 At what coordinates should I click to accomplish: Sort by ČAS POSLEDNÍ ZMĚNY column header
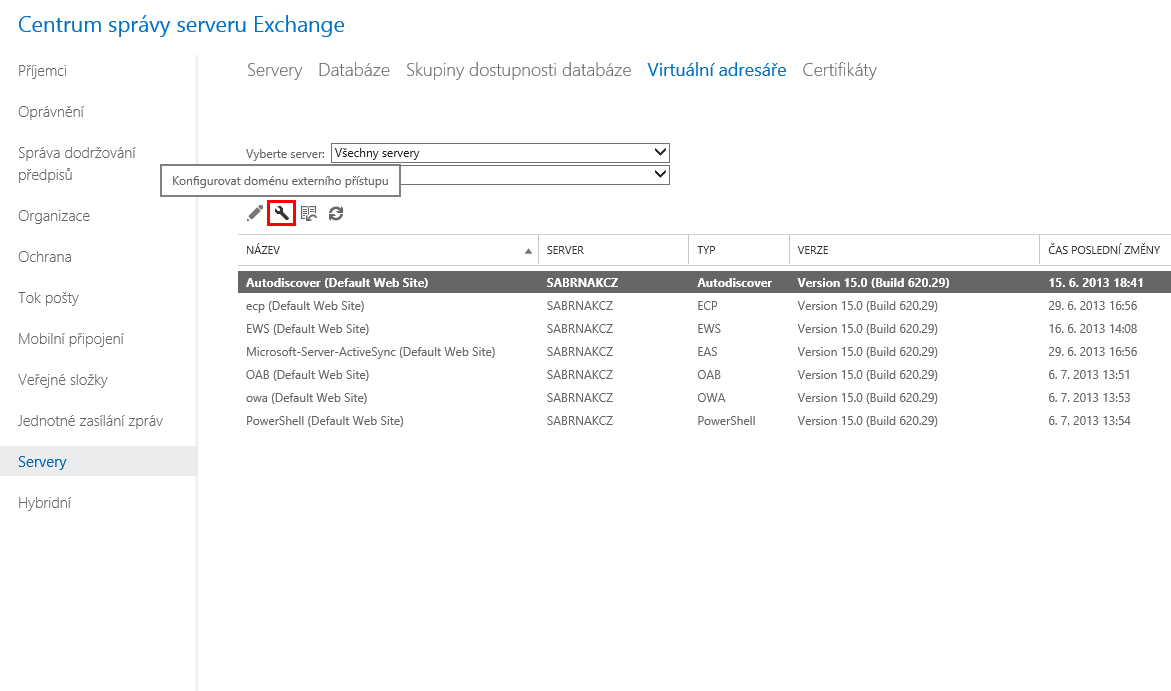[x=1104, y=250]
